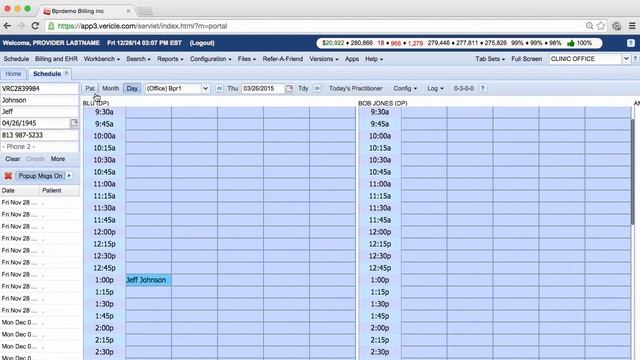
Task: Click the phone field 813 987-5233
Action: pyautogui.click(x=39, y=135)
